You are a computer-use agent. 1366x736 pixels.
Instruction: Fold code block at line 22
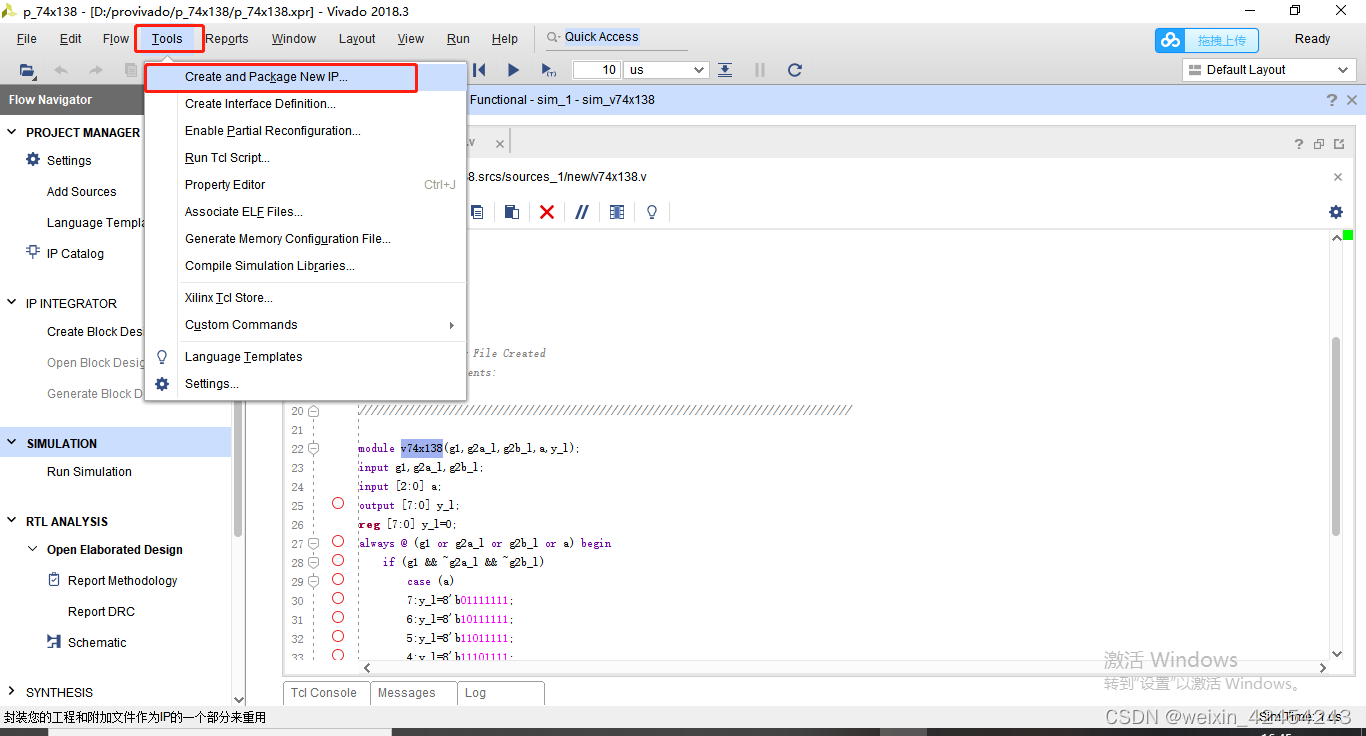coord(313,449)
